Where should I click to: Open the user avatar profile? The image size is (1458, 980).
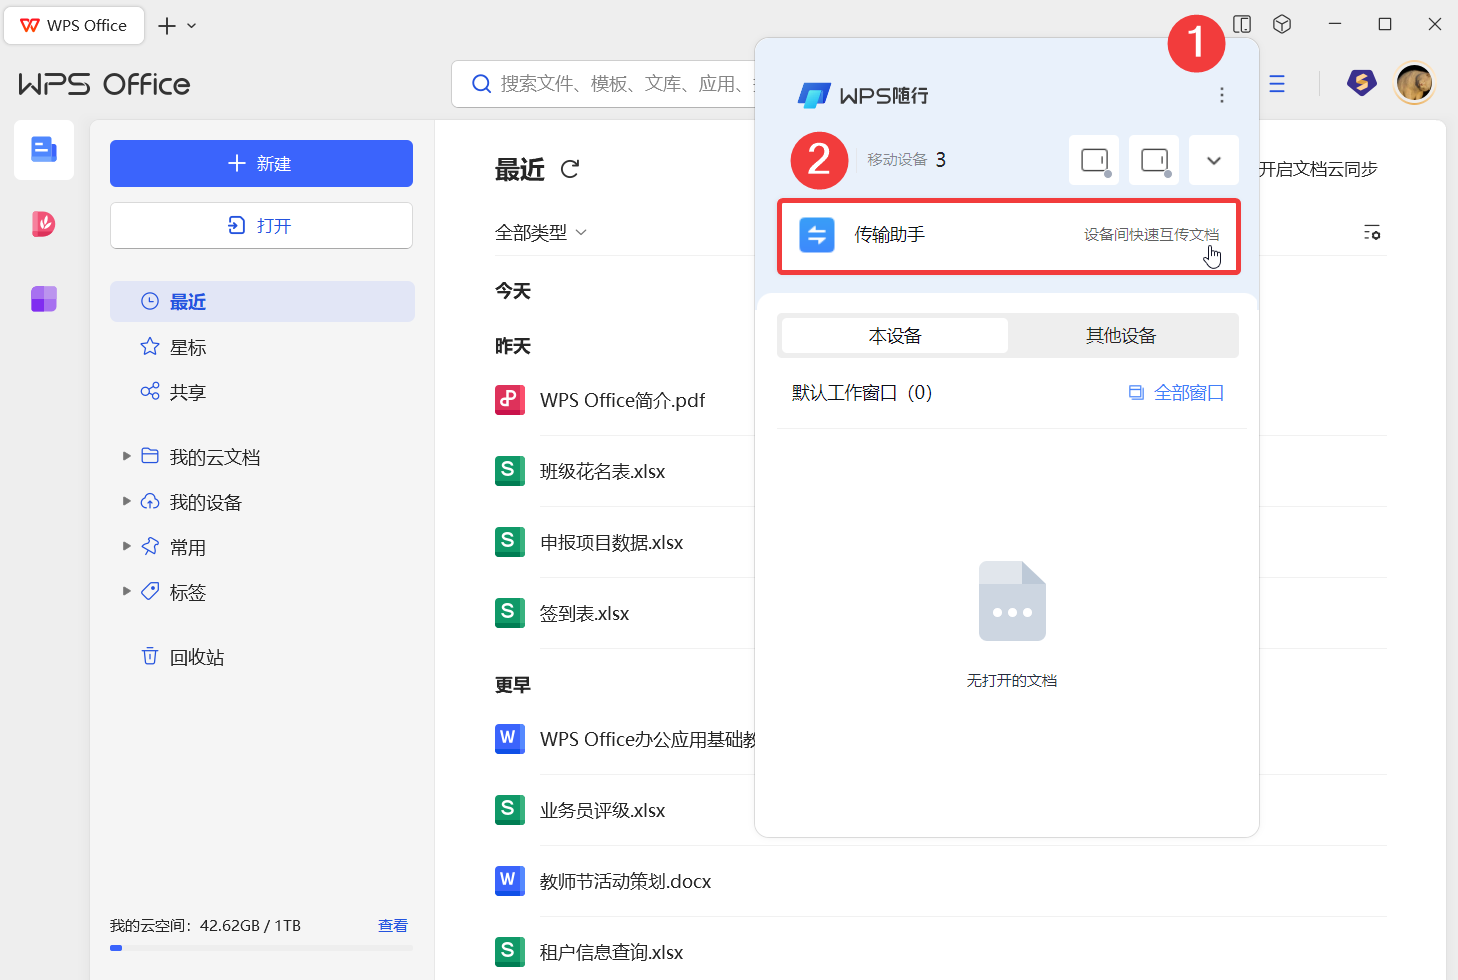(1414, 83)
